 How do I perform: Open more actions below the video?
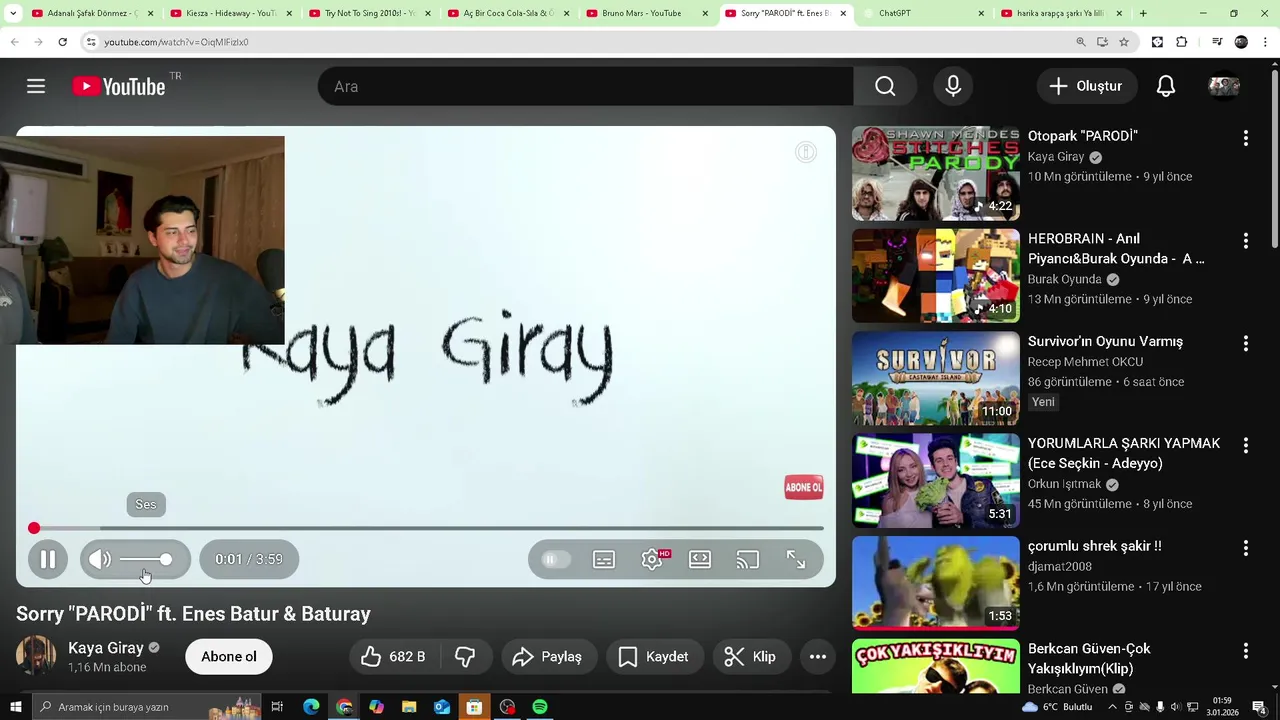(x=817, y=656)
